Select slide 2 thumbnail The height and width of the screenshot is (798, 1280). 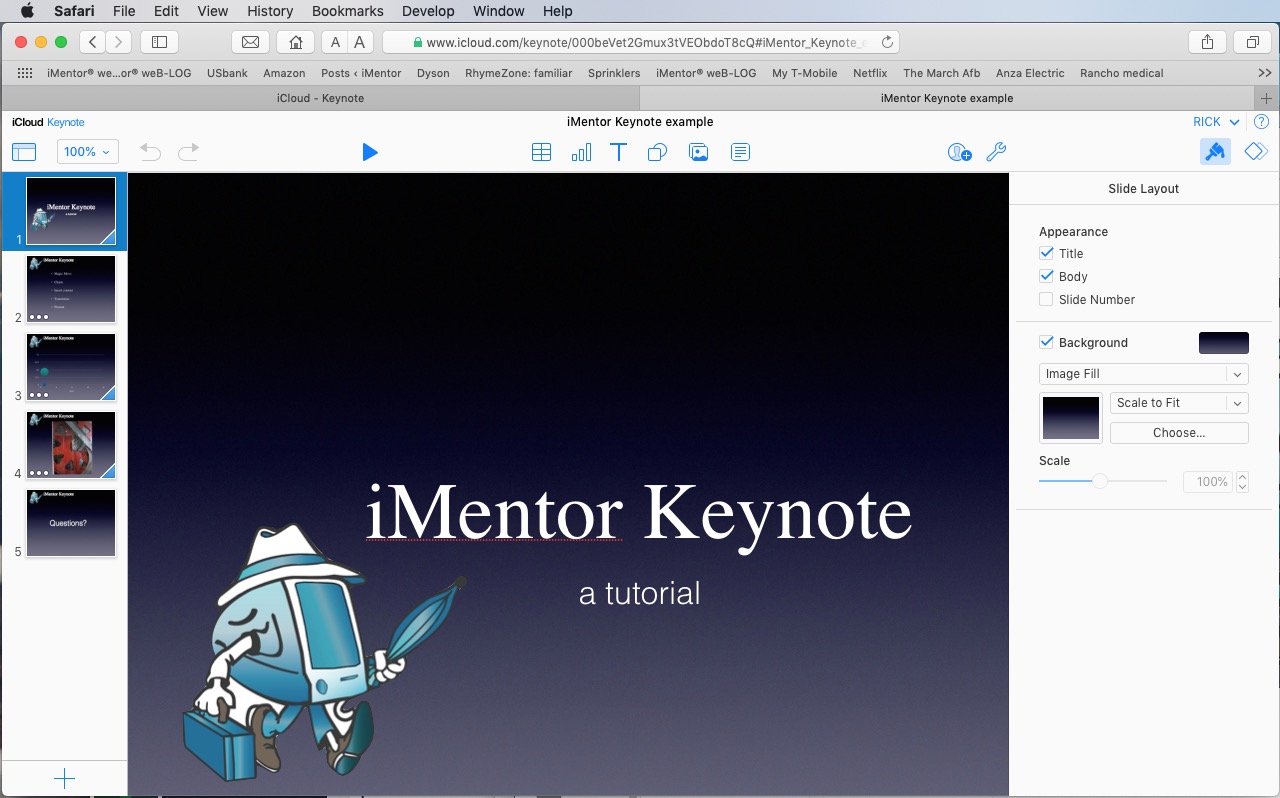click(71, 289)
